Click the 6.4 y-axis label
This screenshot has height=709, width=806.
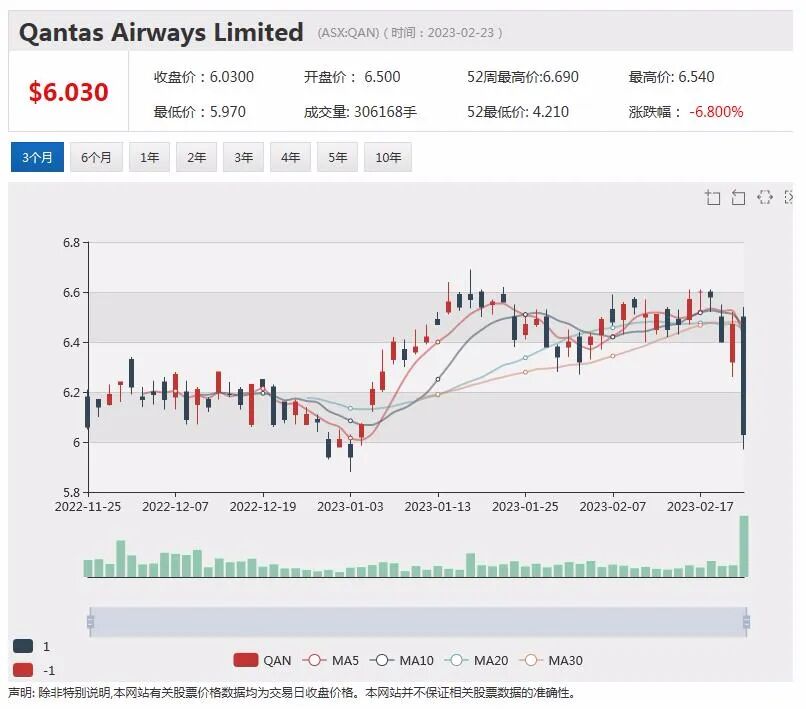pos(71,342)
